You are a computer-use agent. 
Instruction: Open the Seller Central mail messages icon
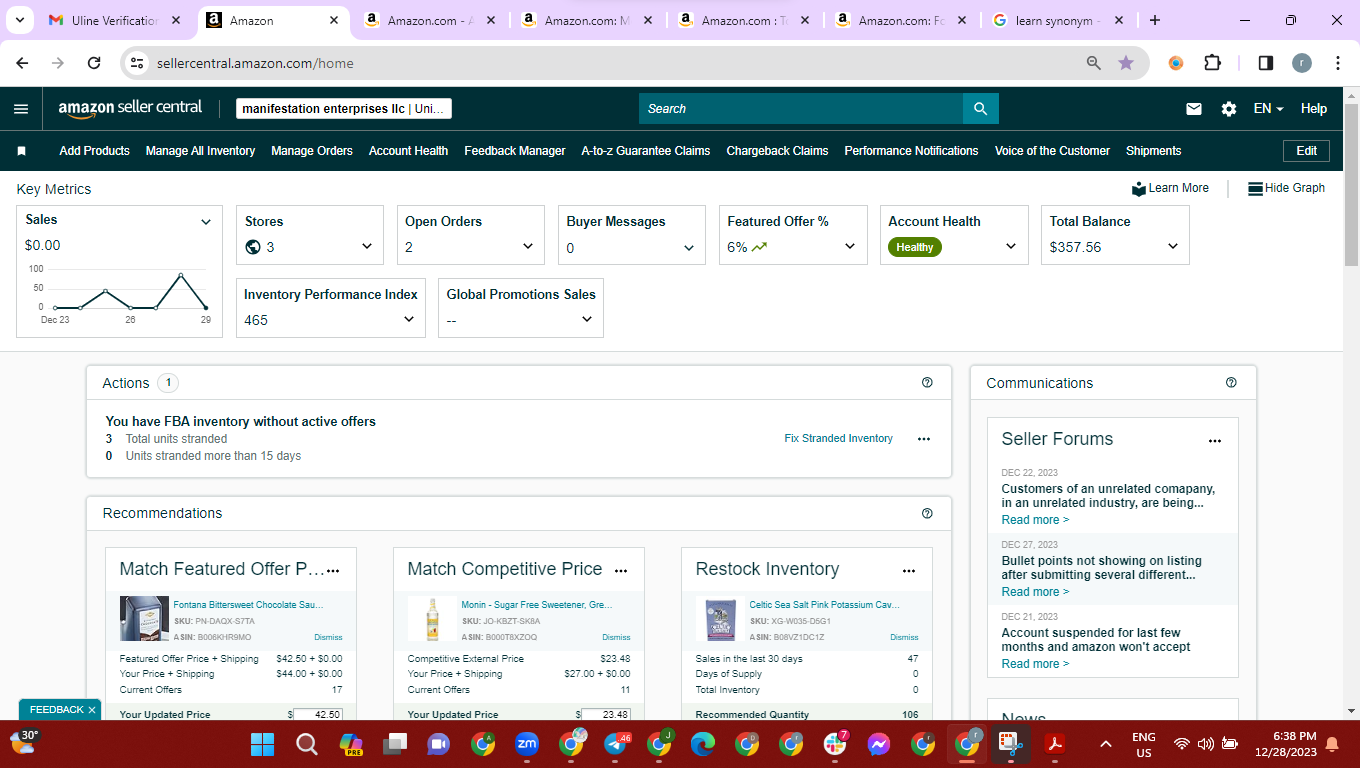1194,109
